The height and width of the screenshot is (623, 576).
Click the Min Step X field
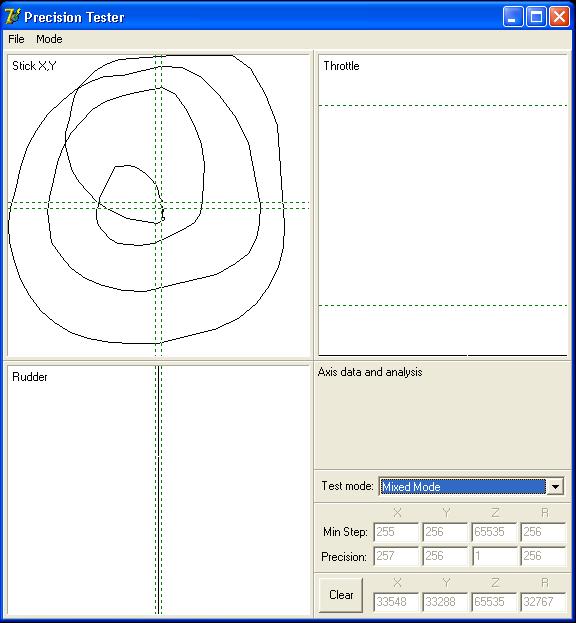pyautogui.click(x=396, y=532)
